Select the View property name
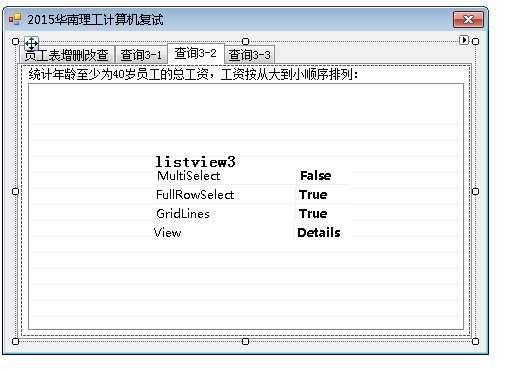Image resolution: width=512 pixels, height=371 pixels. [168, 233]
